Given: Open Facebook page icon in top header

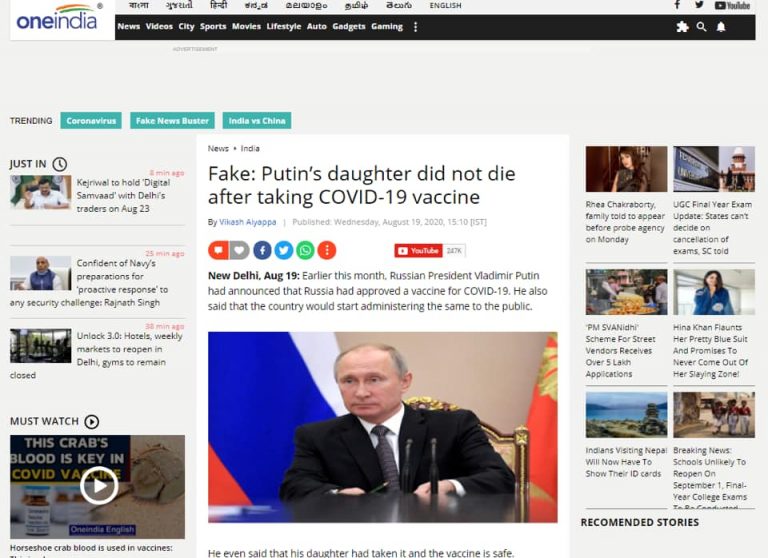Looking at the screenshot, I should 677,5.
